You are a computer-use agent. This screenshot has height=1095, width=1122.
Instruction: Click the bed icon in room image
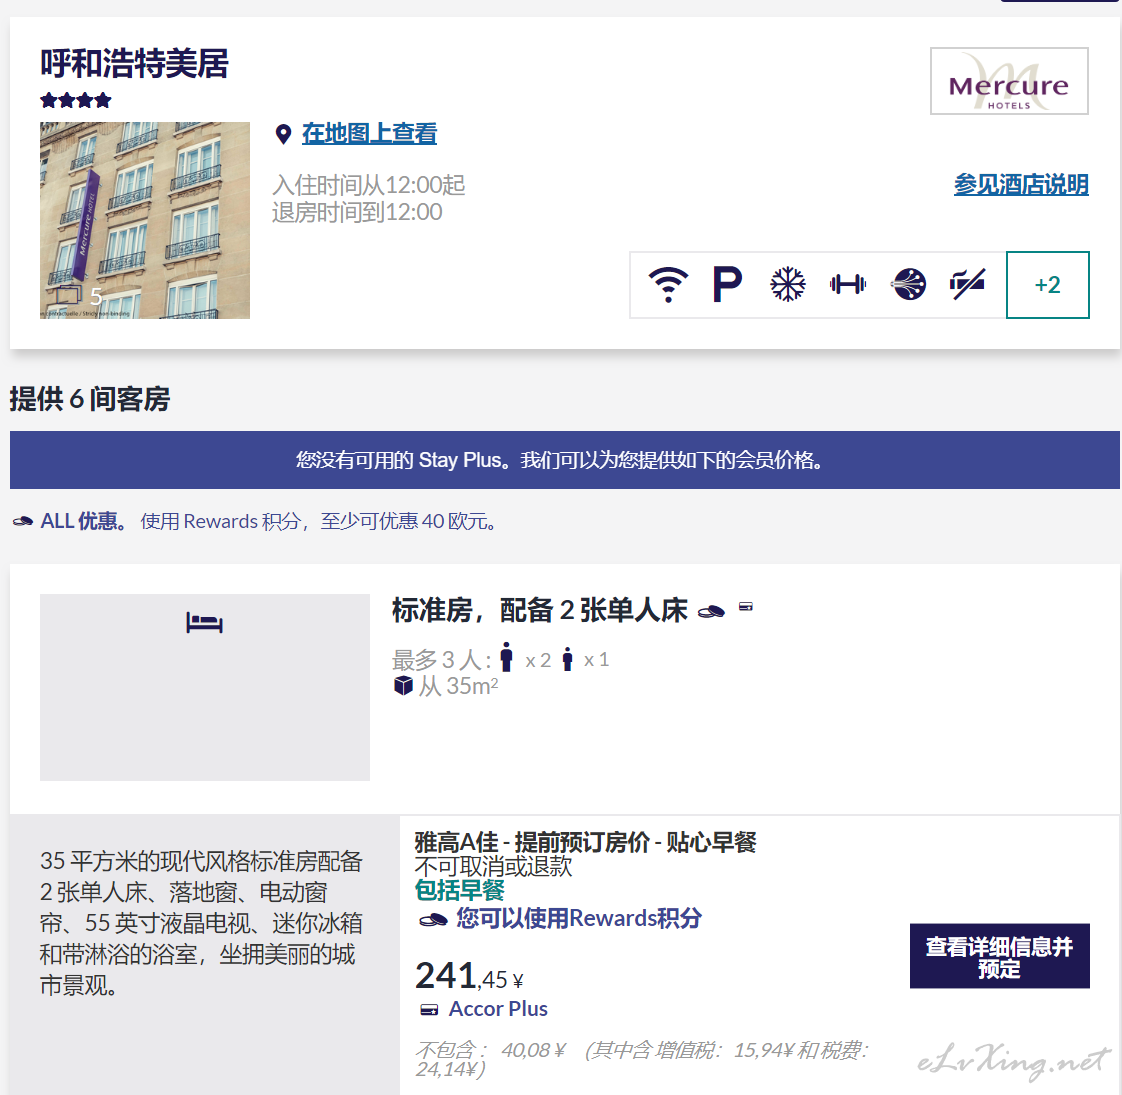pyautogui.click(x=205, y=623)
